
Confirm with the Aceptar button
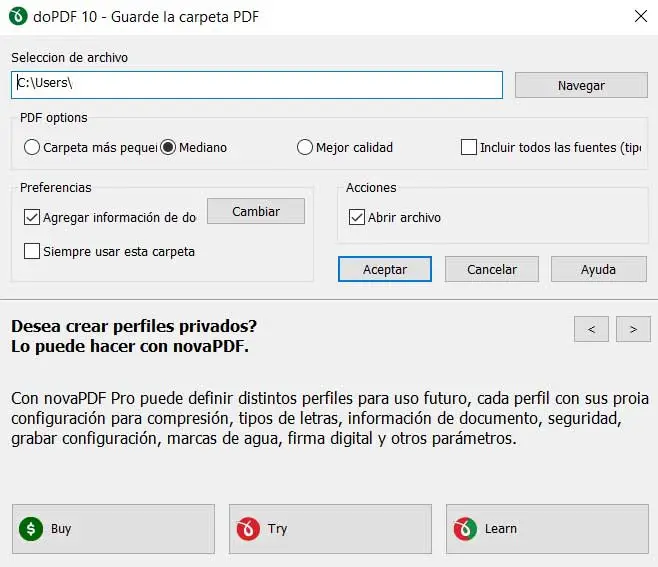pyautogui.click(x=385, y=269)
